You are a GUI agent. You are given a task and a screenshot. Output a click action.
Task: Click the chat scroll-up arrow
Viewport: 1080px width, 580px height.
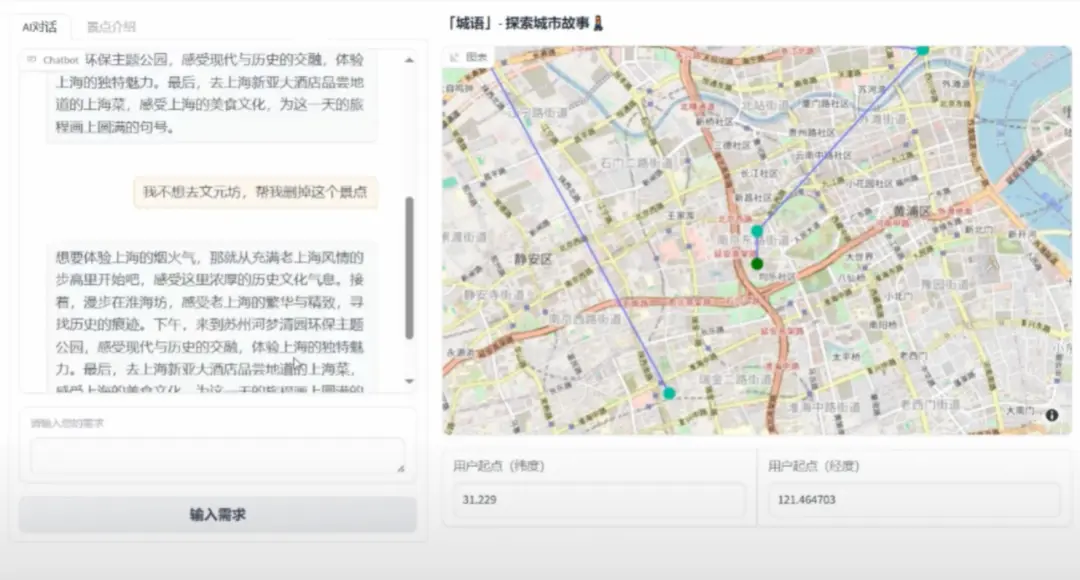[409, 61]
